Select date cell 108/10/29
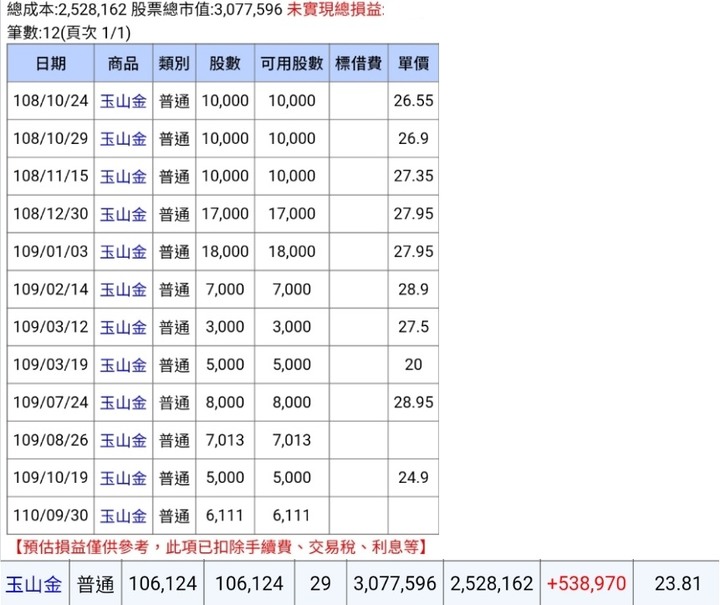 (x=51, y=138)
